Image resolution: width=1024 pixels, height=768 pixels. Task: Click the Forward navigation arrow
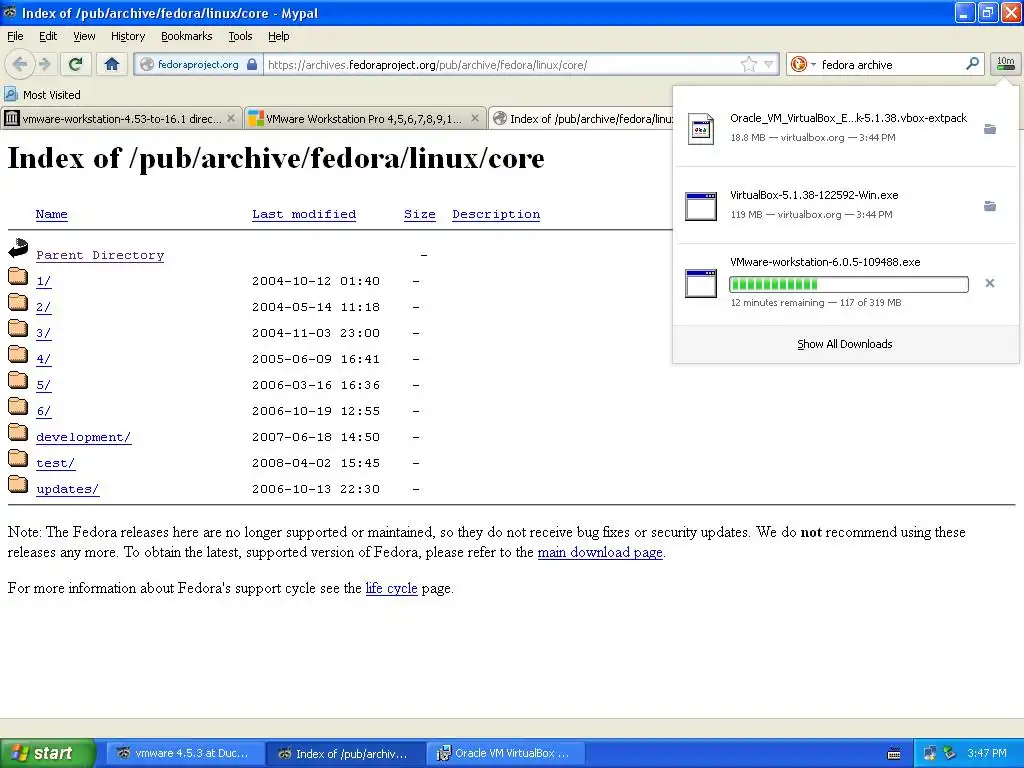[44, 64]
